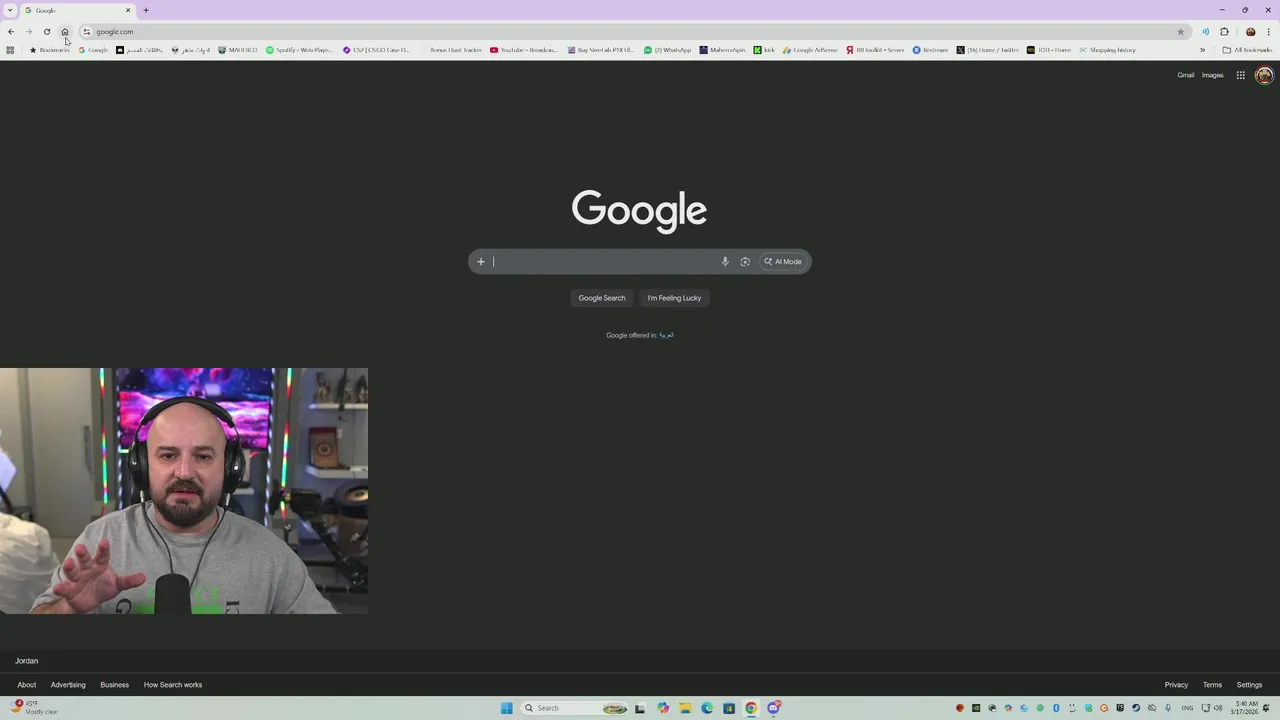
Task: Open Discord icon in taskbar
Action: click(x=773, y=708)
